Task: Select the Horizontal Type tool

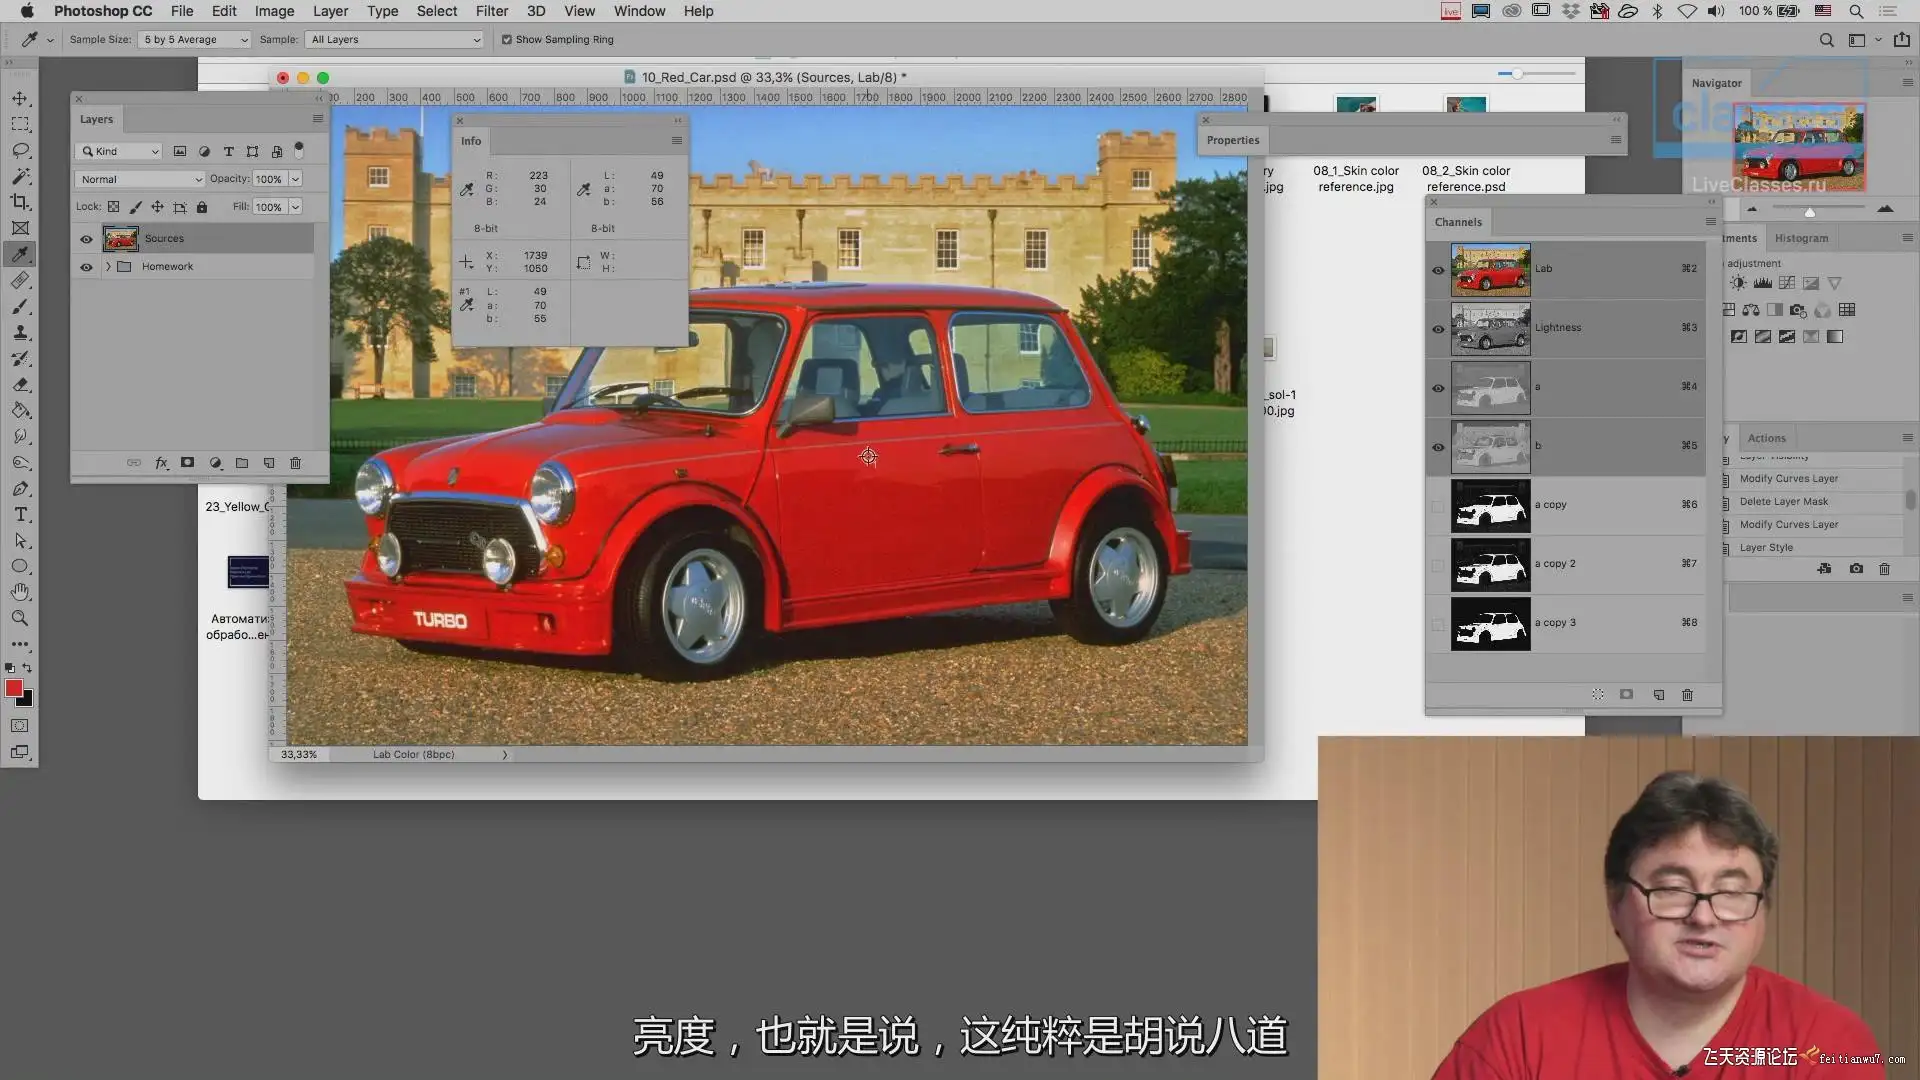Action: (x=20, y=514)
